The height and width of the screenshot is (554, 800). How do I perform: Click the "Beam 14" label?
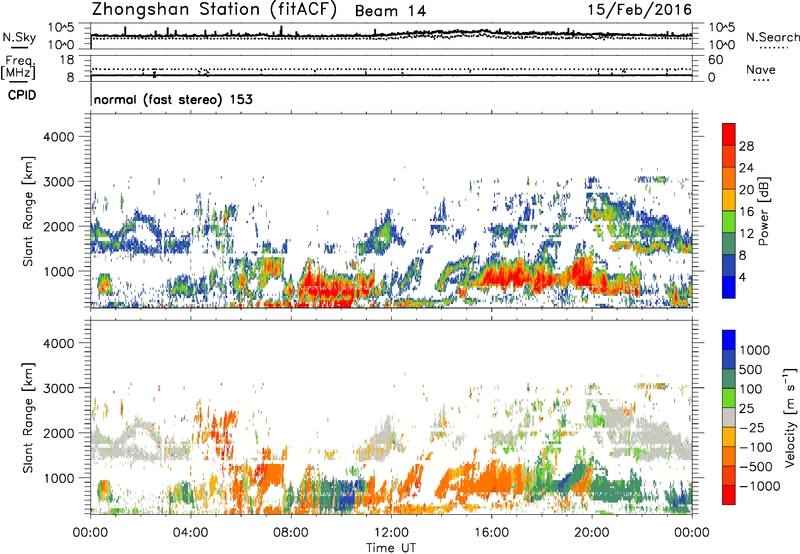tap(390, 11)
